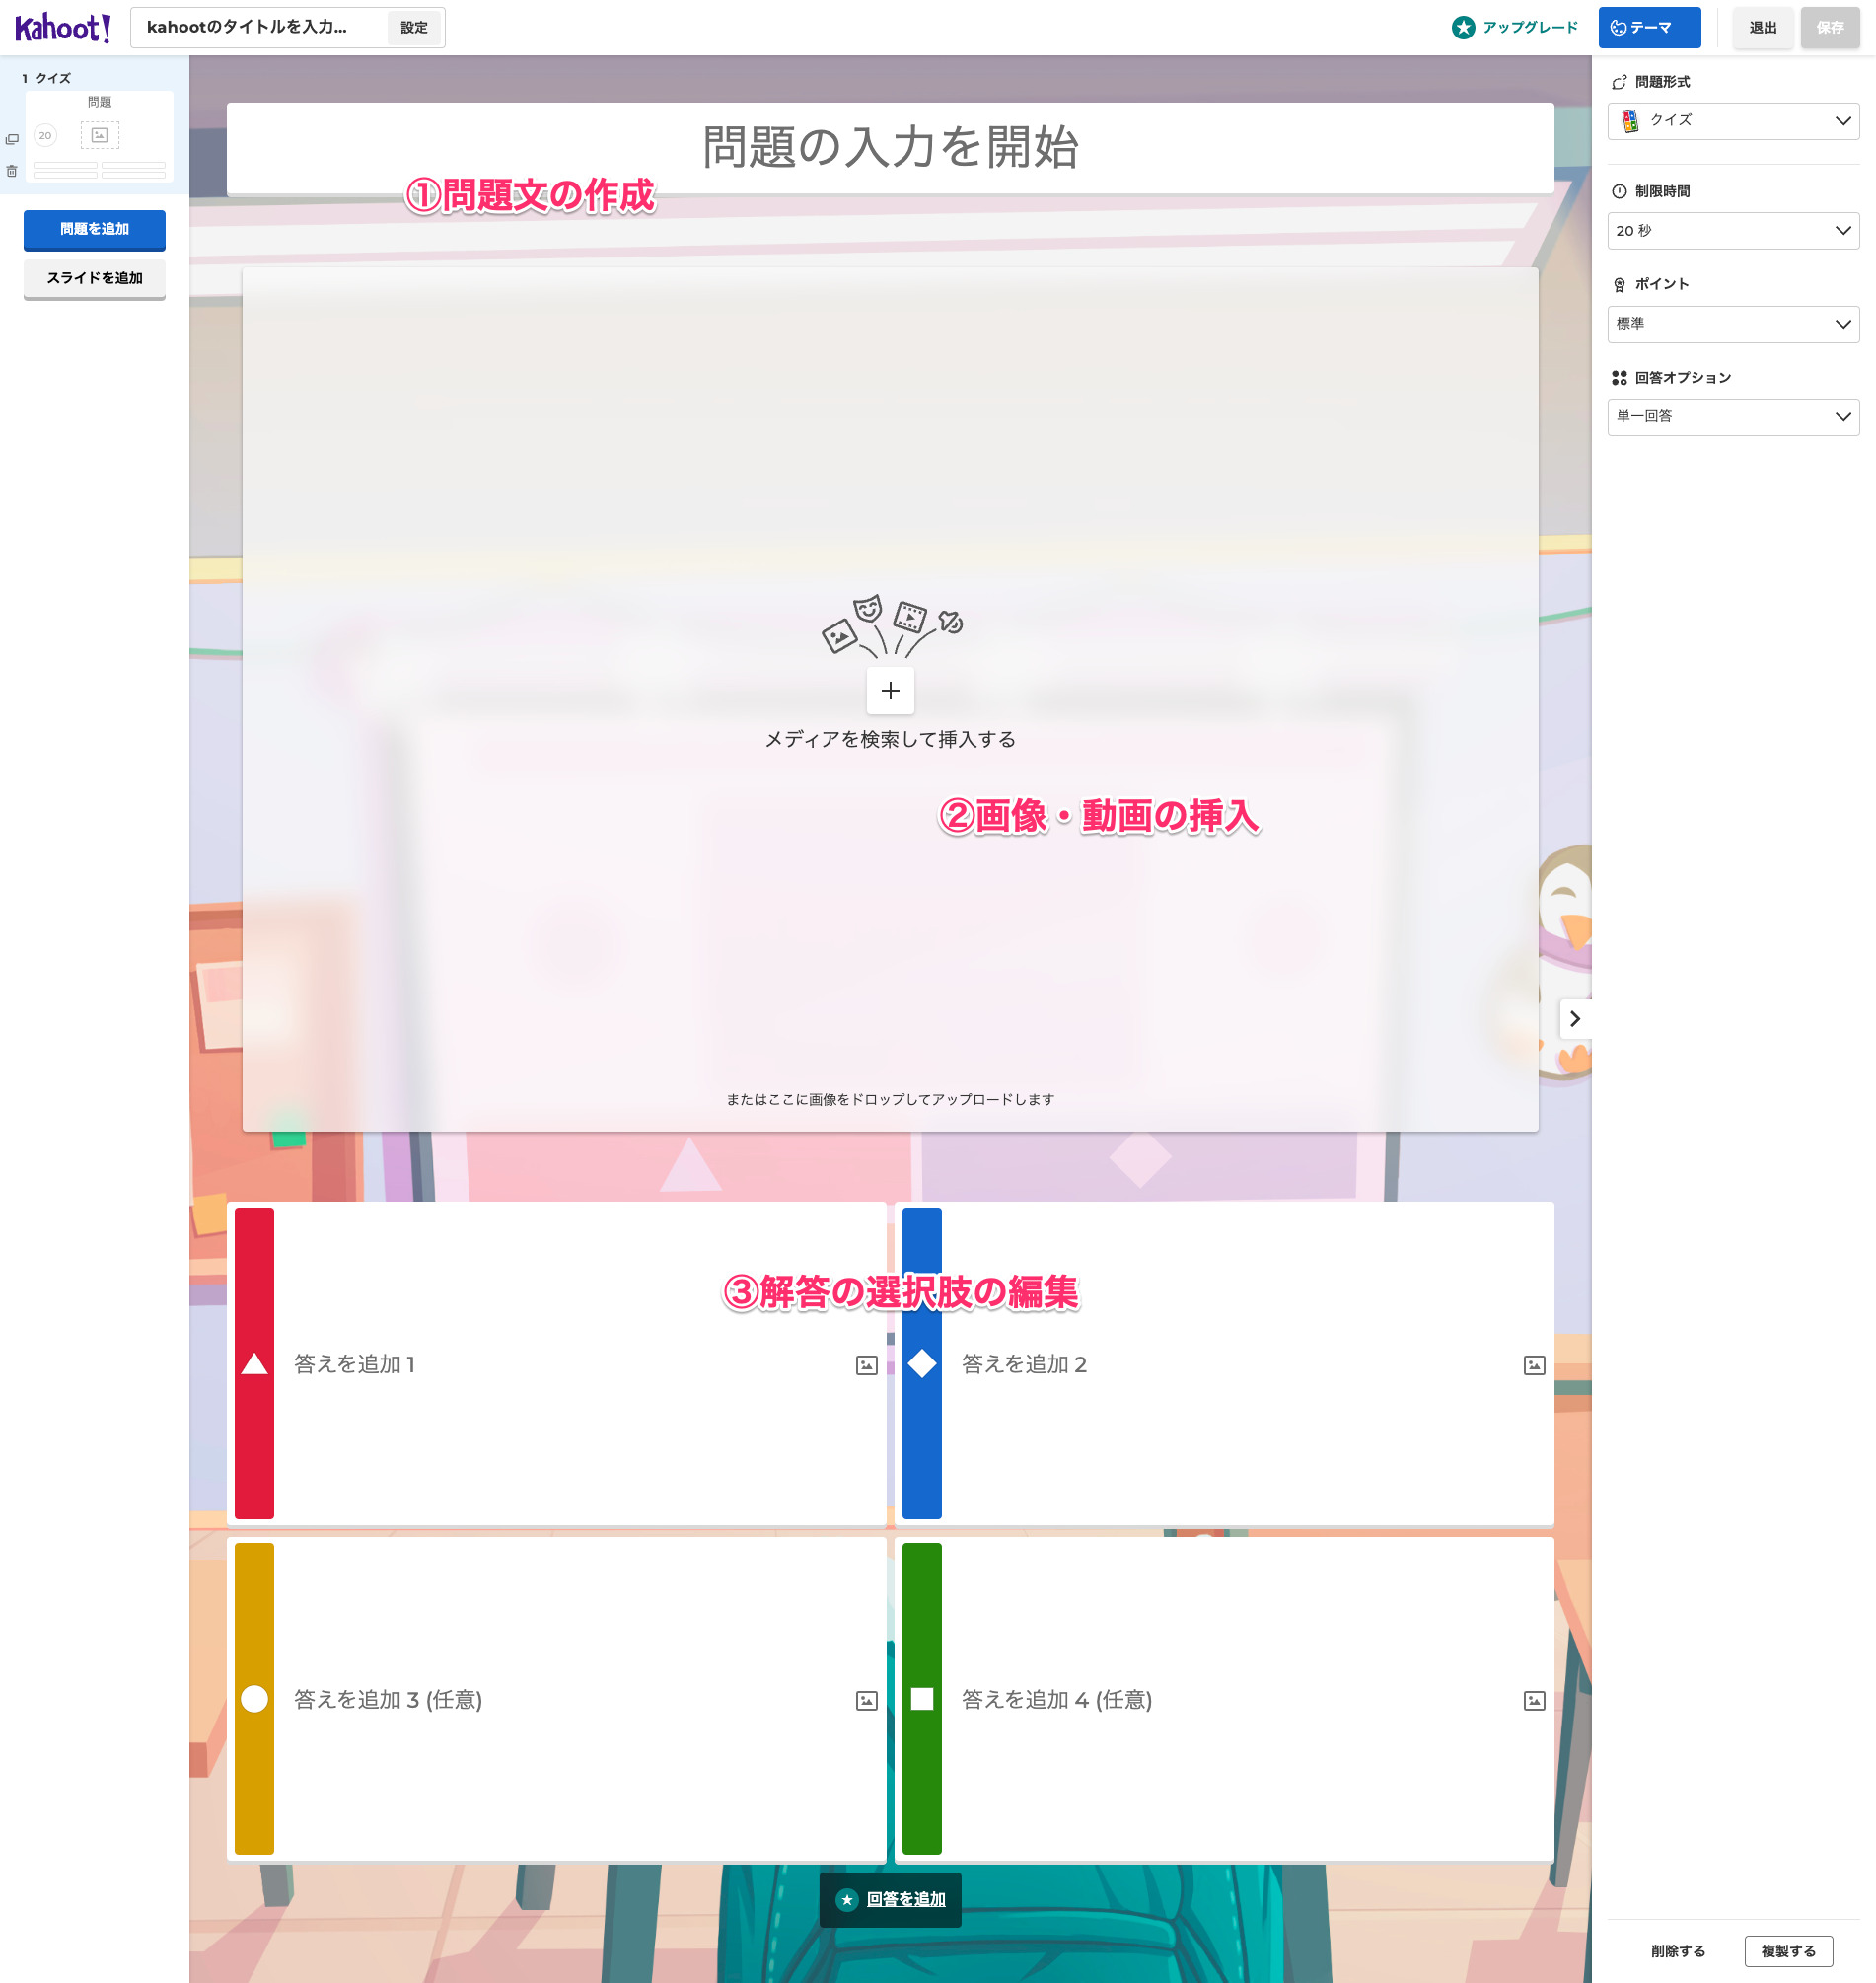This screenshot has height=1983, width=1876.
Task: Click the Kahoot! logo
Action: tap(62, 27)
